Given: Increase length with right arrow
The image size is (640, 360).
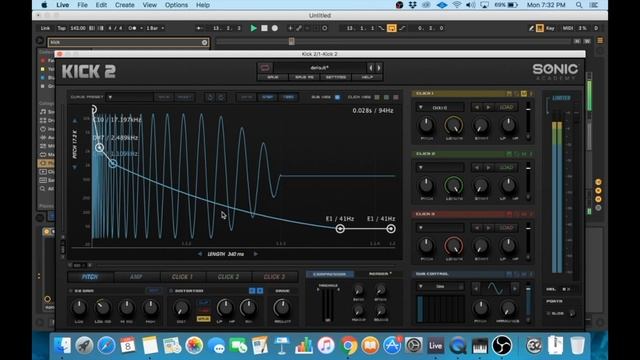Looking at the screenshot, I should coord(256,254).
